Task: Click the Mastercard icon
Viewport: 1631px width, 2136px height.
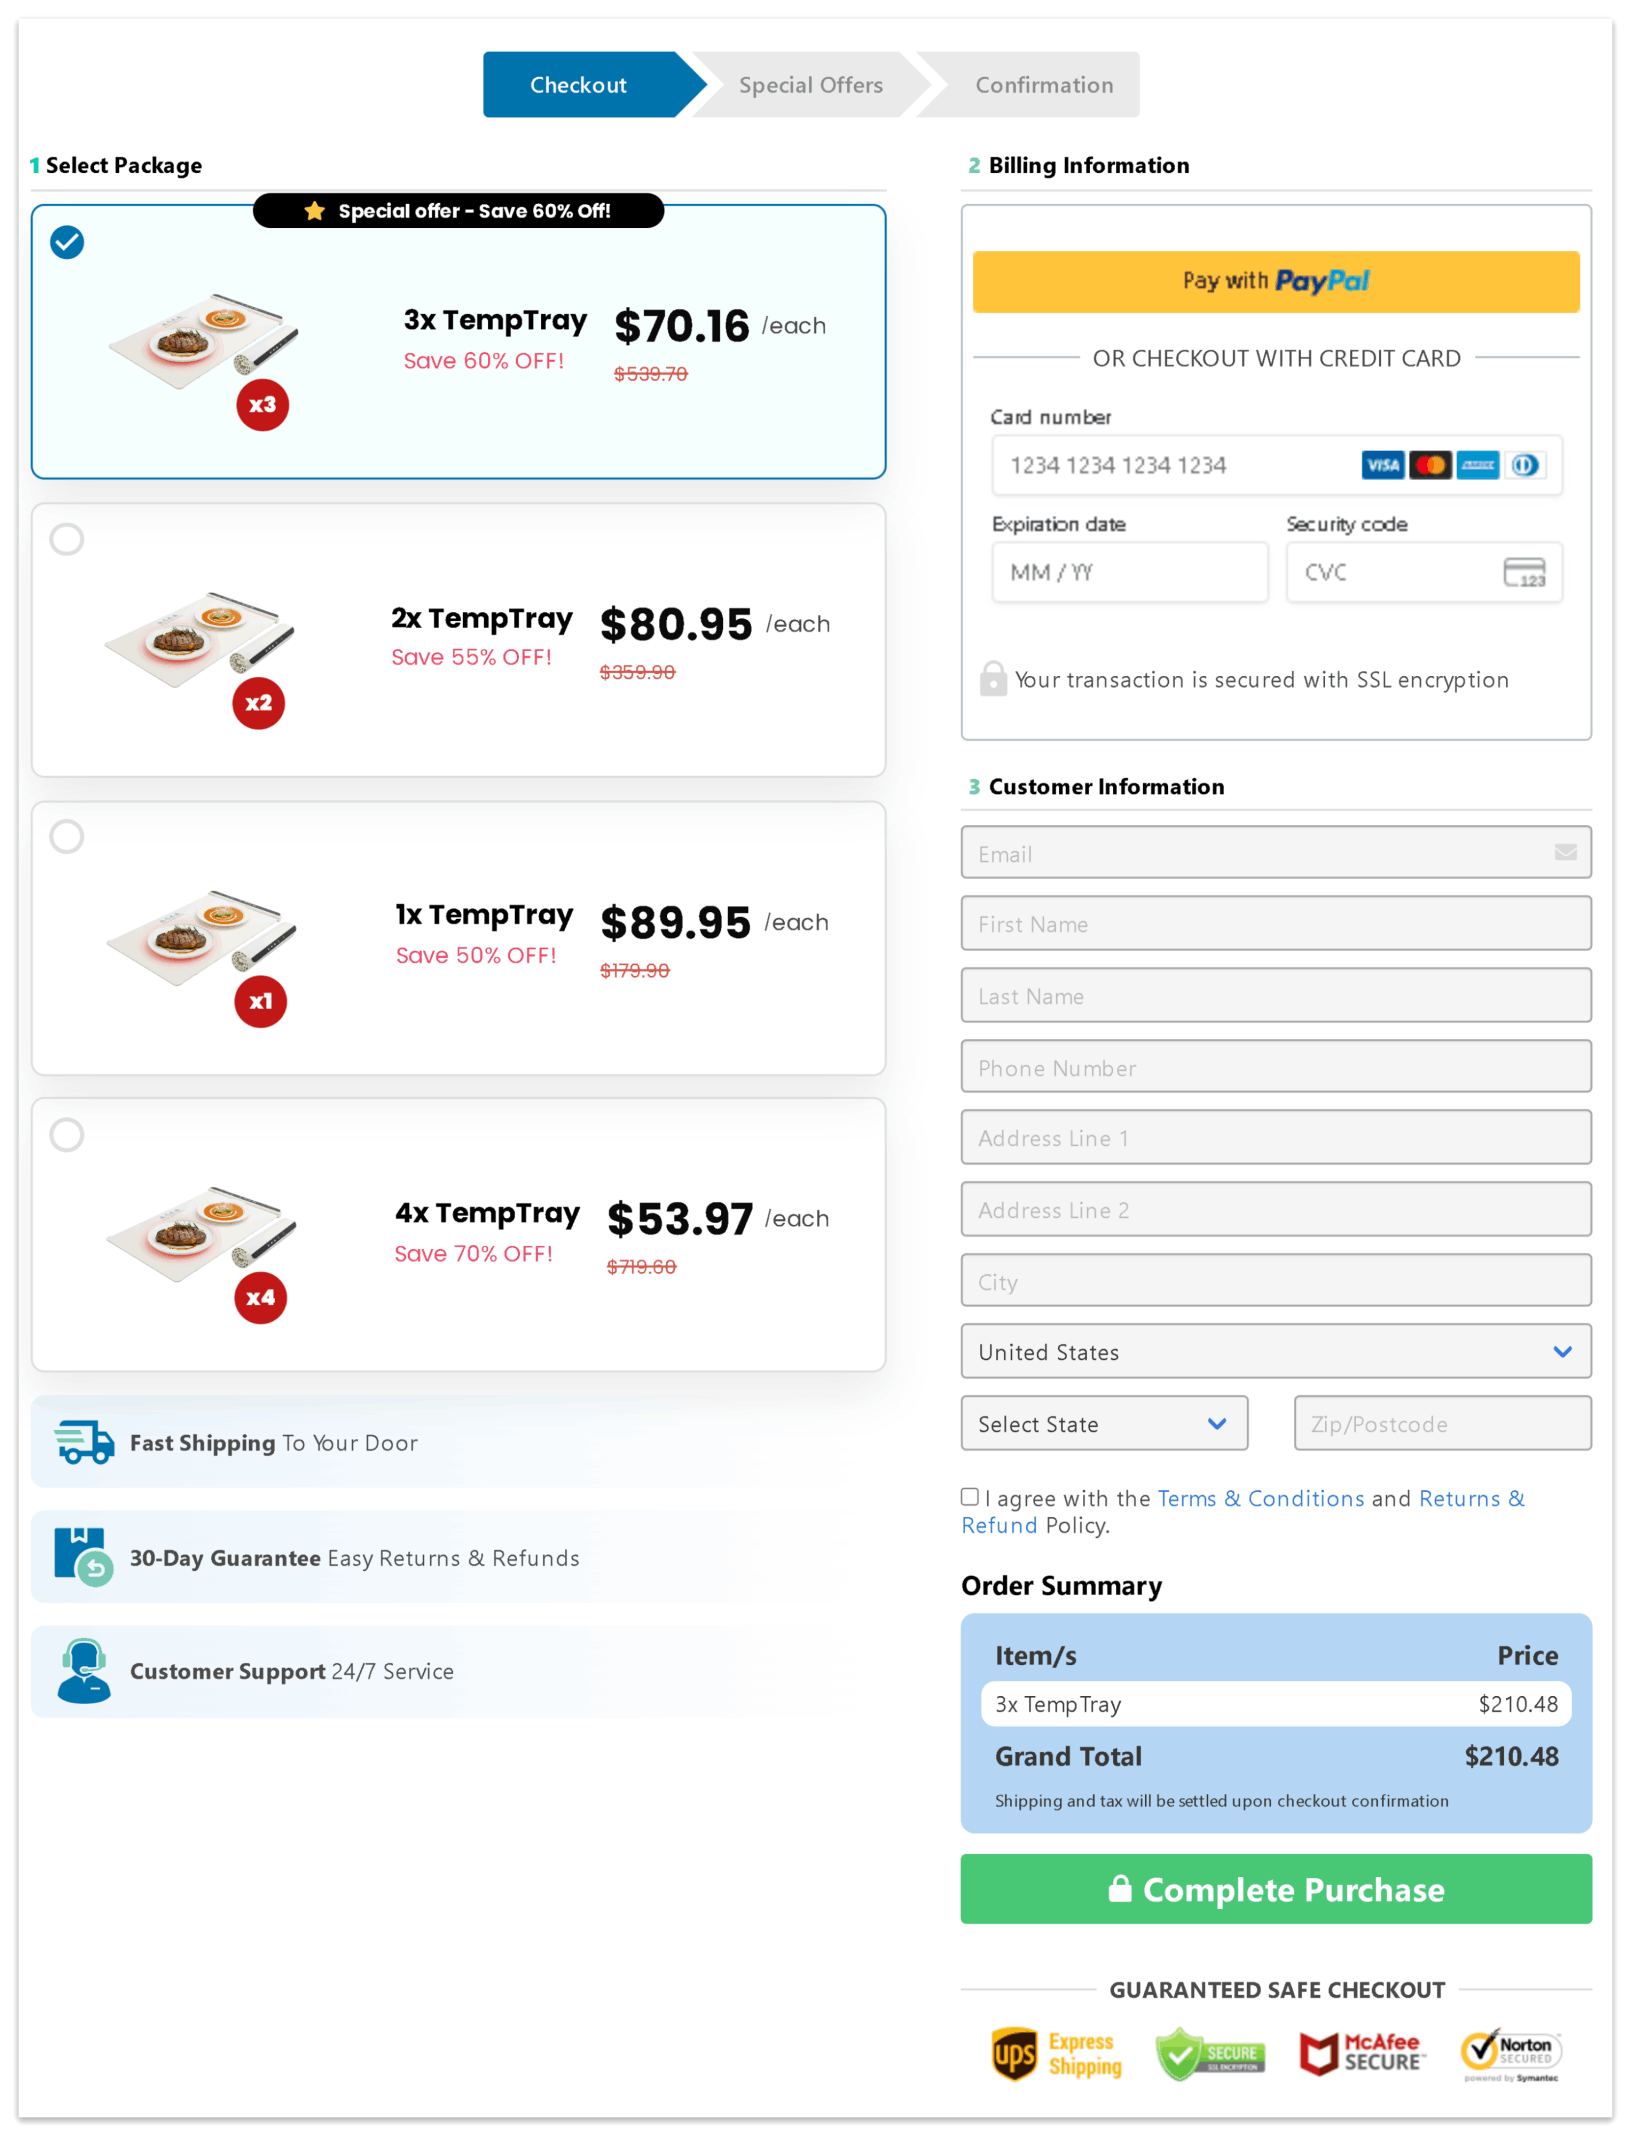Action: [1431, 464]
